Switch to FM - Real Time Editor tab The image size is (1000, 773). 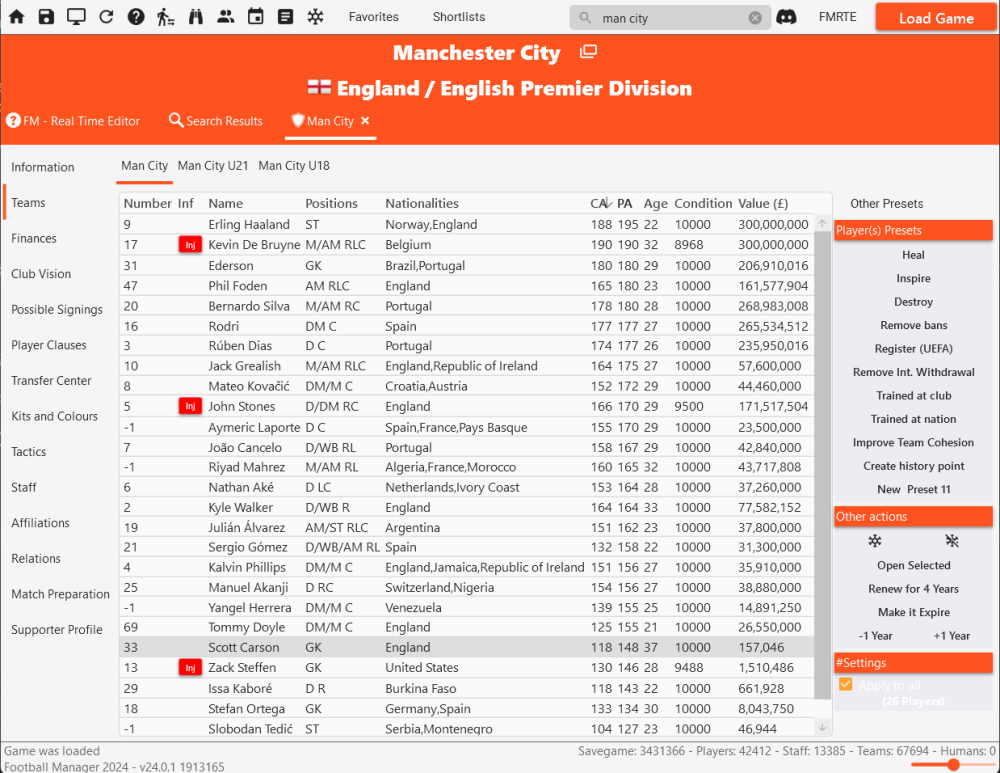[73, 121]
